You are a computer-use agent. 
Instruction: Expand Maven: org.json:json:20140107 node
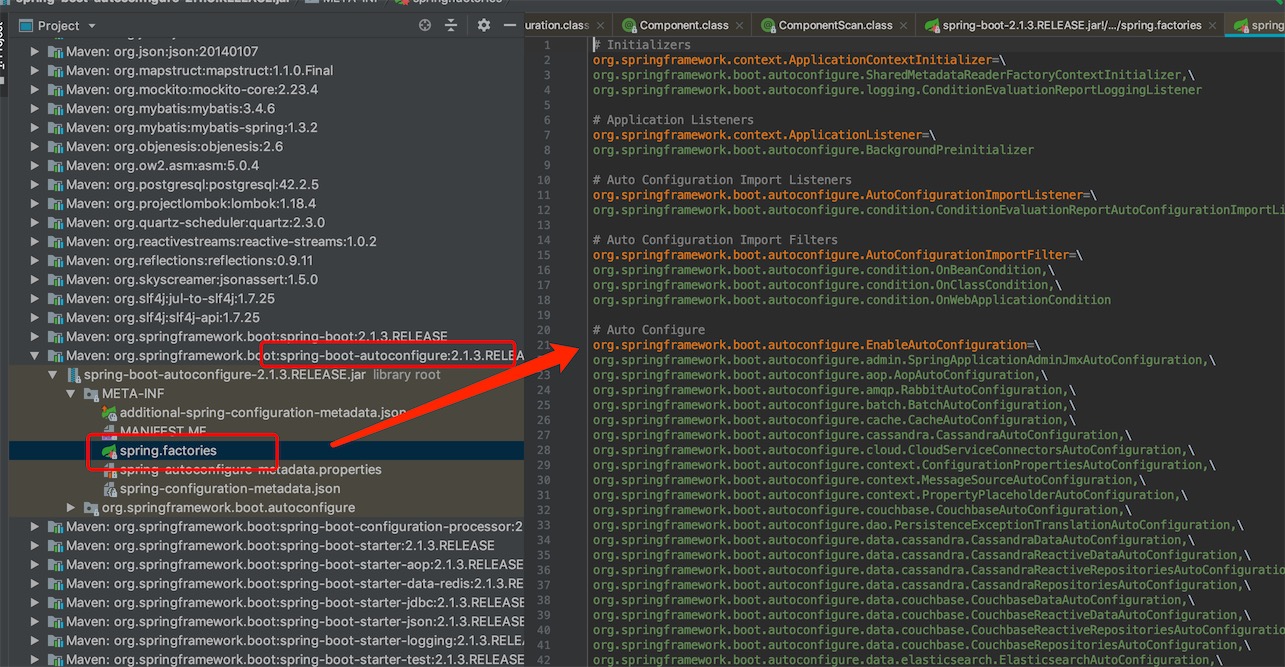tap(35, 51)
